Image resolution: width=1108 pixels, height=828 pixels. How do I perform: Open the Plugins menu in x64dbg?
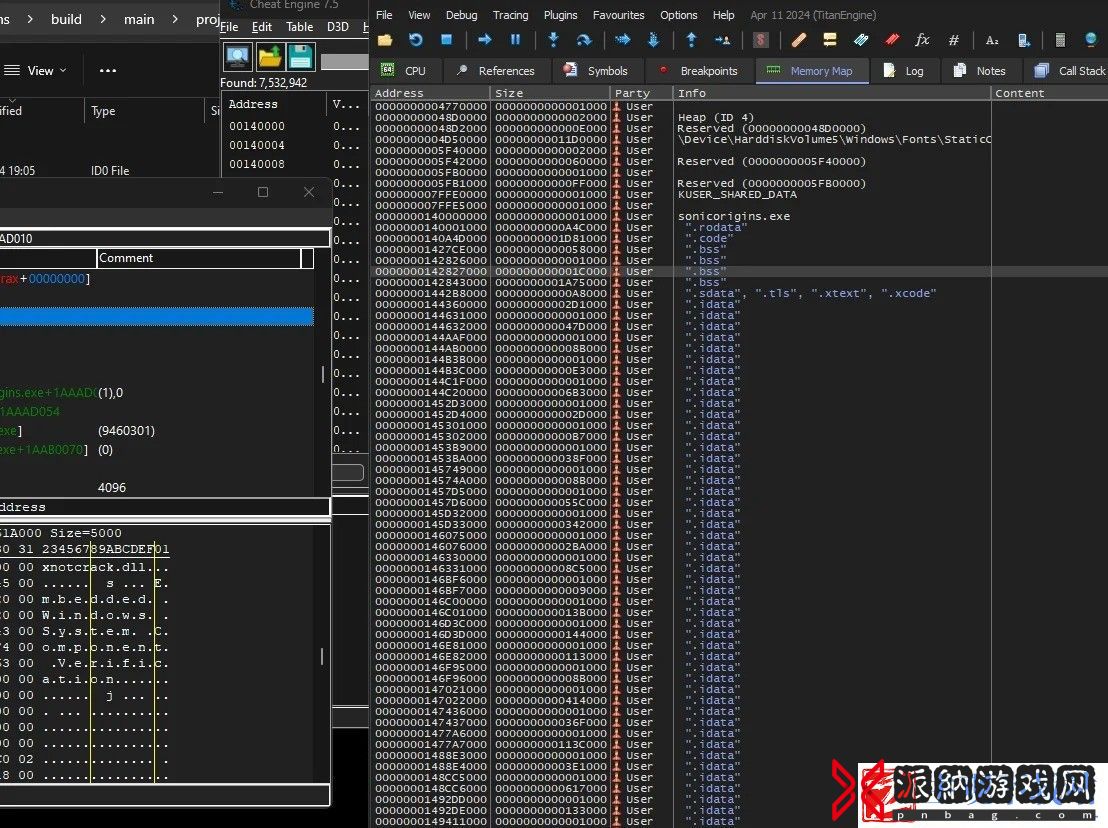coord(560,15)
